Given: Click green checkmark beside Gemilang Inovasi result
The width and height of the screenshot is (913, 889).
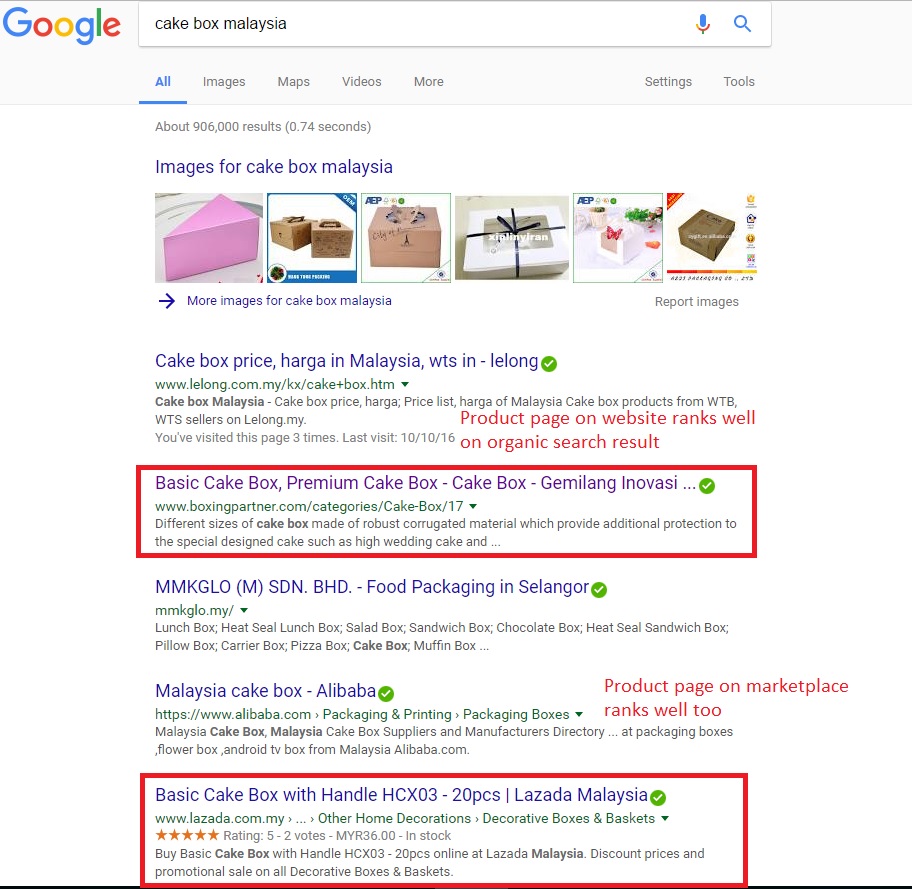Looking at the screenshot, I should pos(707,486).
